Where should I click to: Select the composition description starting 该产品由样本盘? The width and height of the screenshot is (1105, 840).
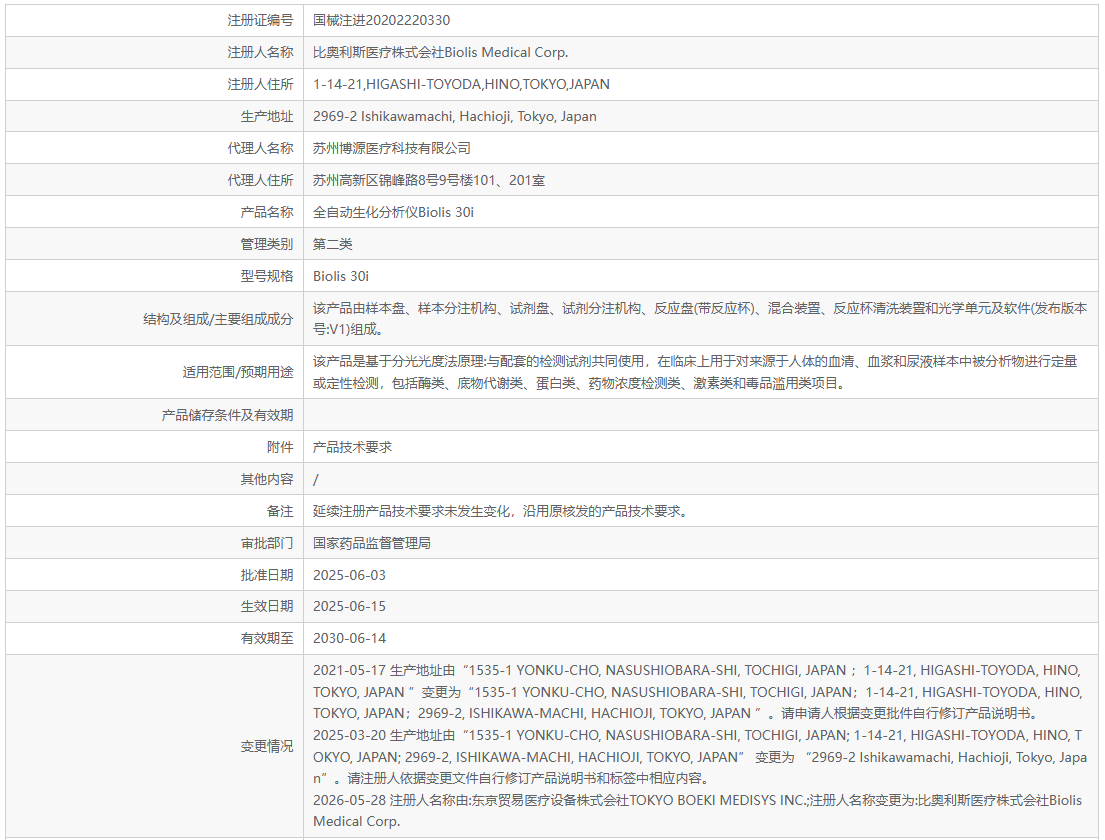[x=700, y=319]
